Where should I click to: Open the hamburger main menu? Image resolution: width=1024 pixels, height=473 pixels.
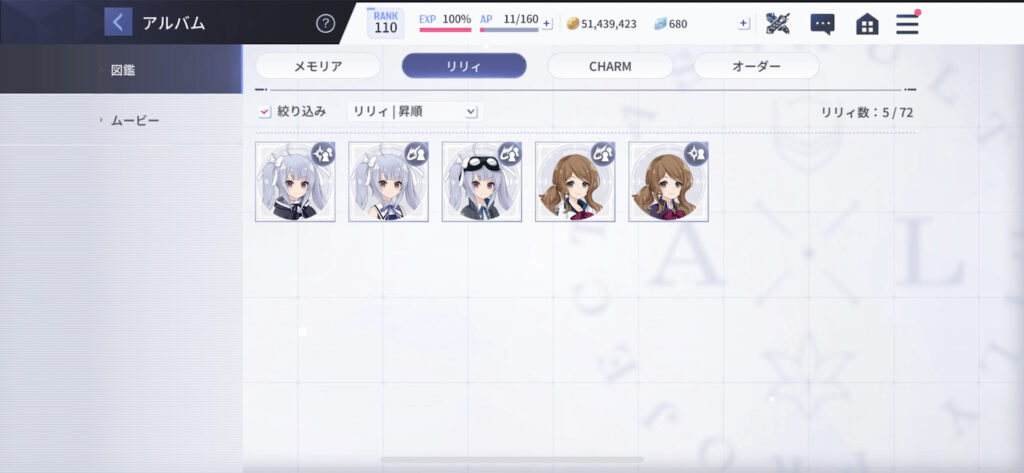[907, 24]
